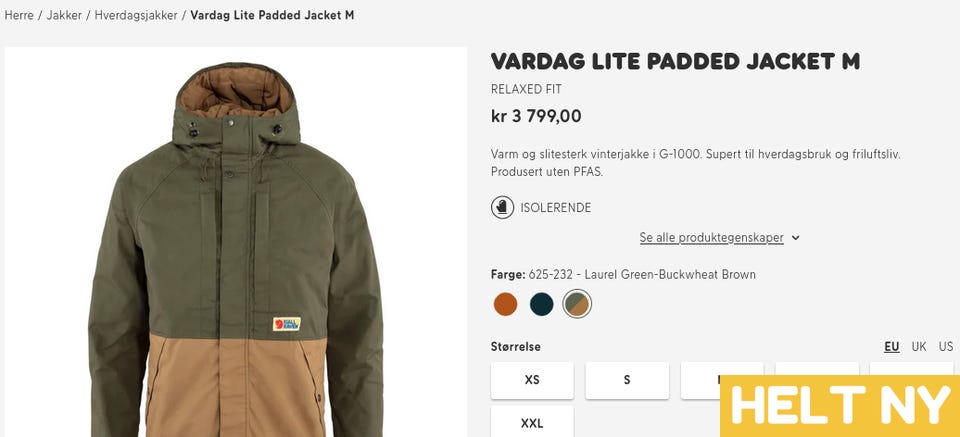Click the Fjällräven logo patch on the jacket

pyautogui.click(x=287, y=324)
